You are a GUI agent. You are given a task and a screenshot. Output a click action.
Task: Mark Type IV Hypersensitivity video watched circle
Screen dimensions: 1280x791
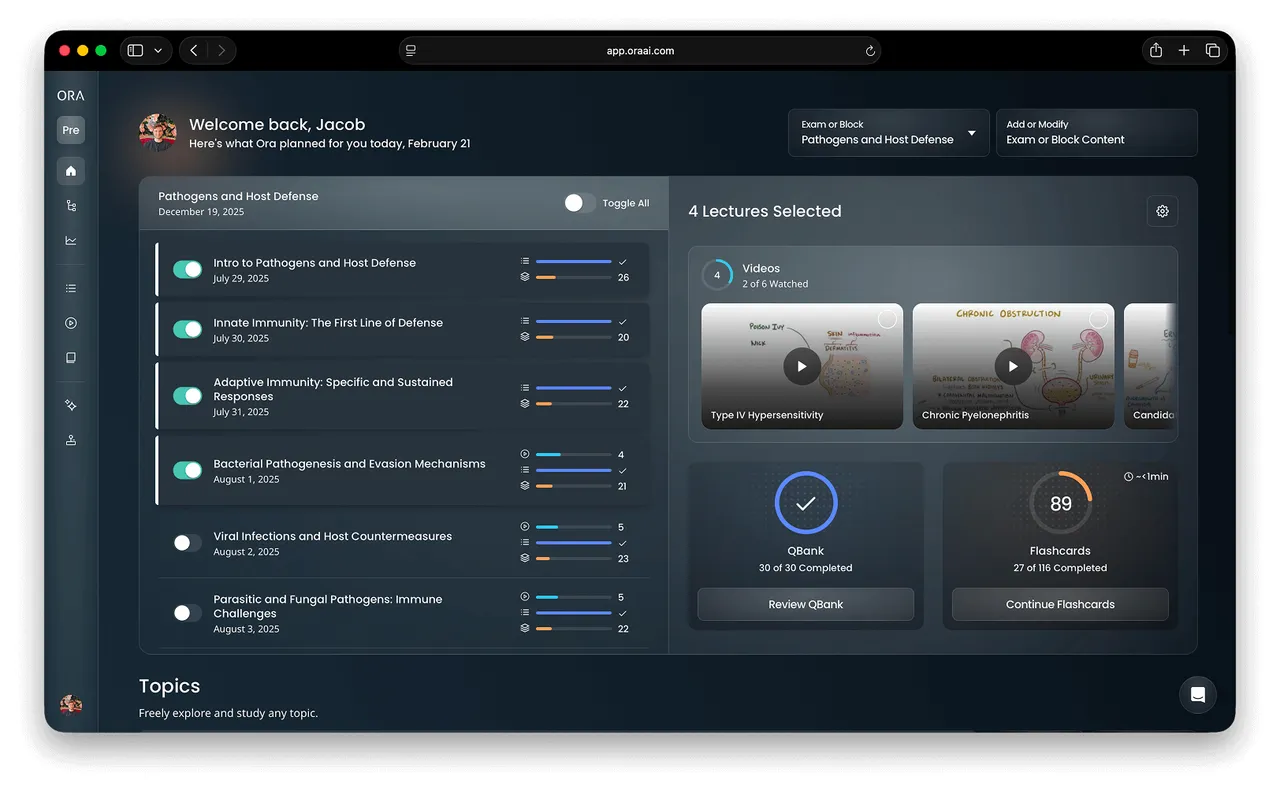point(887,319)
